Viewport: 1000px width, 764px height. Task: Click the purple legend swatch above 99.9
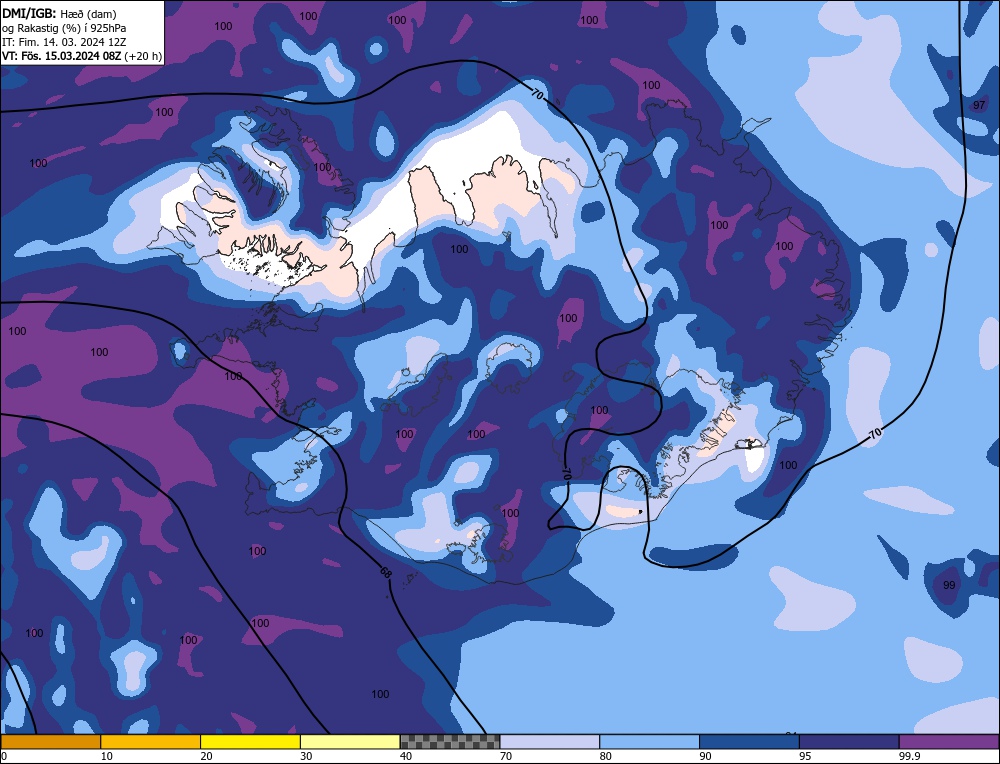(x=949, y=742)
